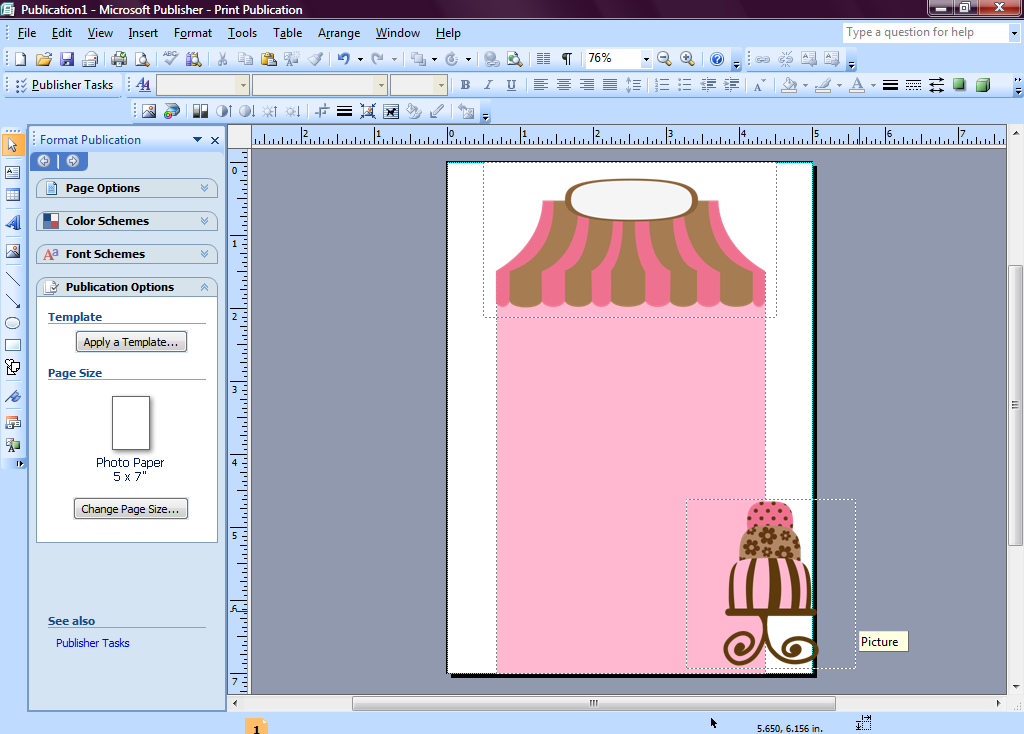
Task: Select the Text Box tool
Action: click(13, 171)
